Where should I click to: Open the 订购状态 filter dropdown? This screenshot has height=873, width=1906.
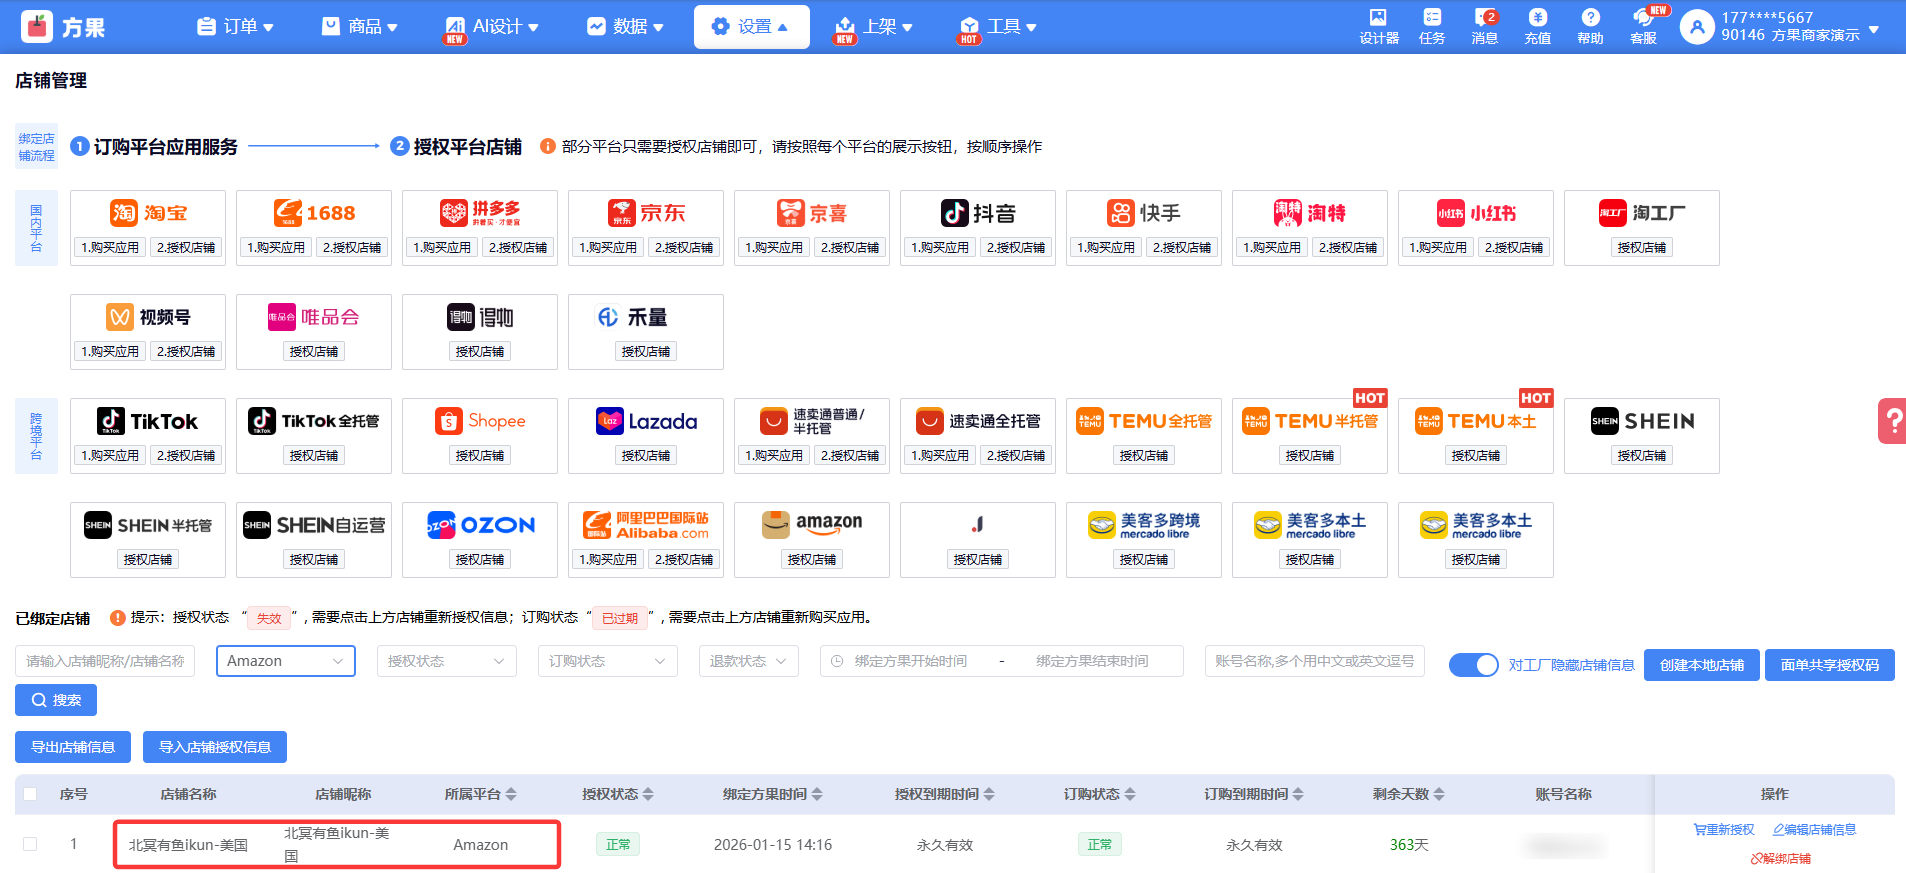[x=607, y=661]
